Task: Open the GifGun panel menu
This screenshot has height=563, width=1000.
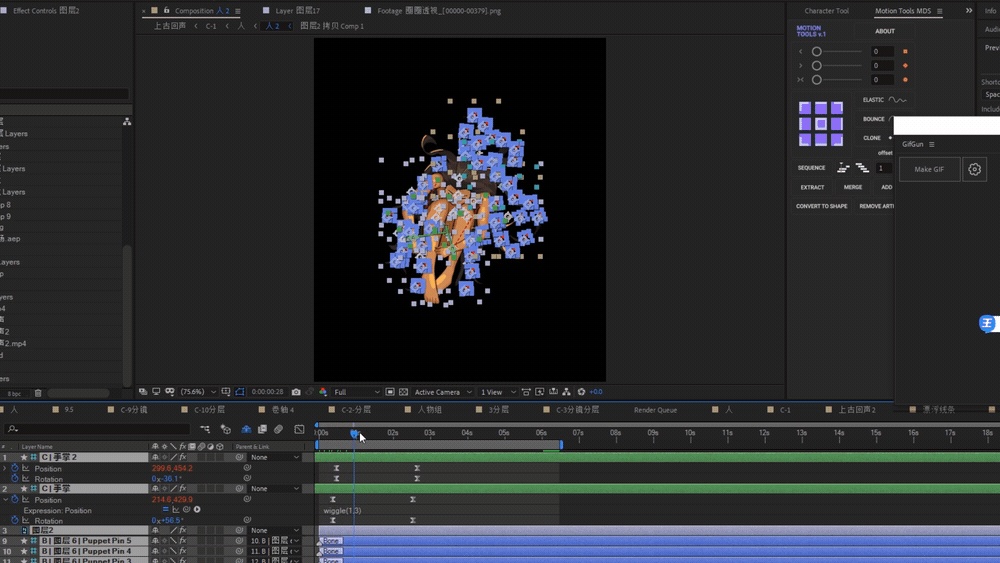Action: (x=932, y=144)
